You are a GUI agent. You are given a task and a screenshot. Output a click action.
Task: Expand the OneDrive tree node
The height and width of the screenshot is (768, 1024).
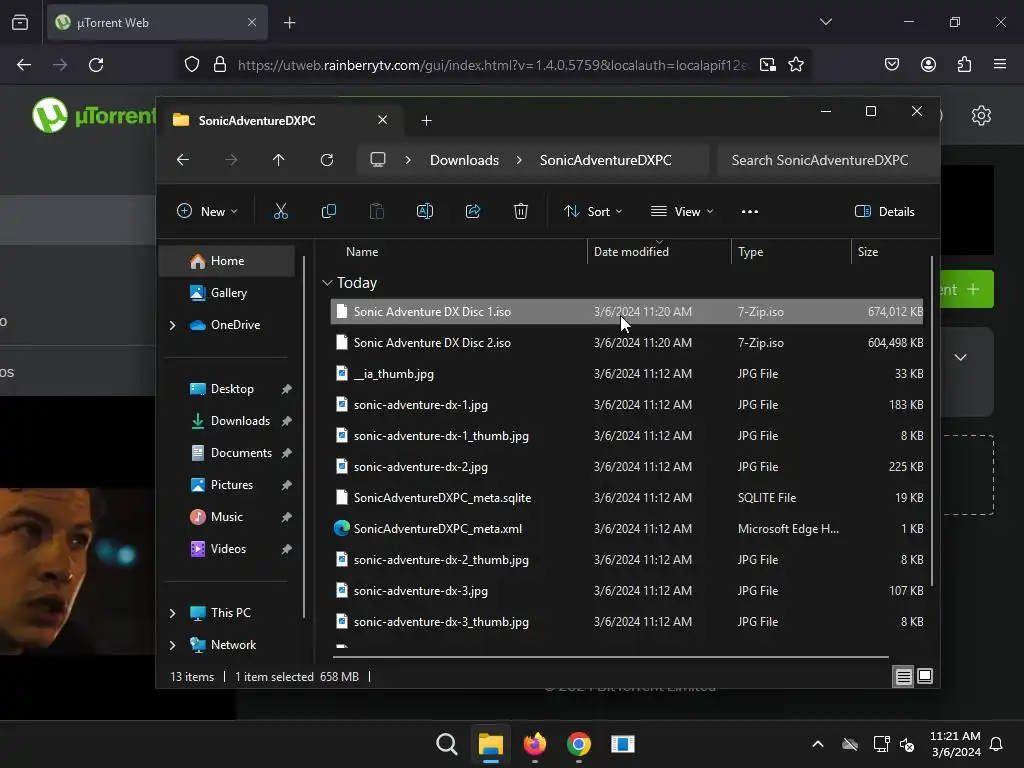click(x=172, y=325)
